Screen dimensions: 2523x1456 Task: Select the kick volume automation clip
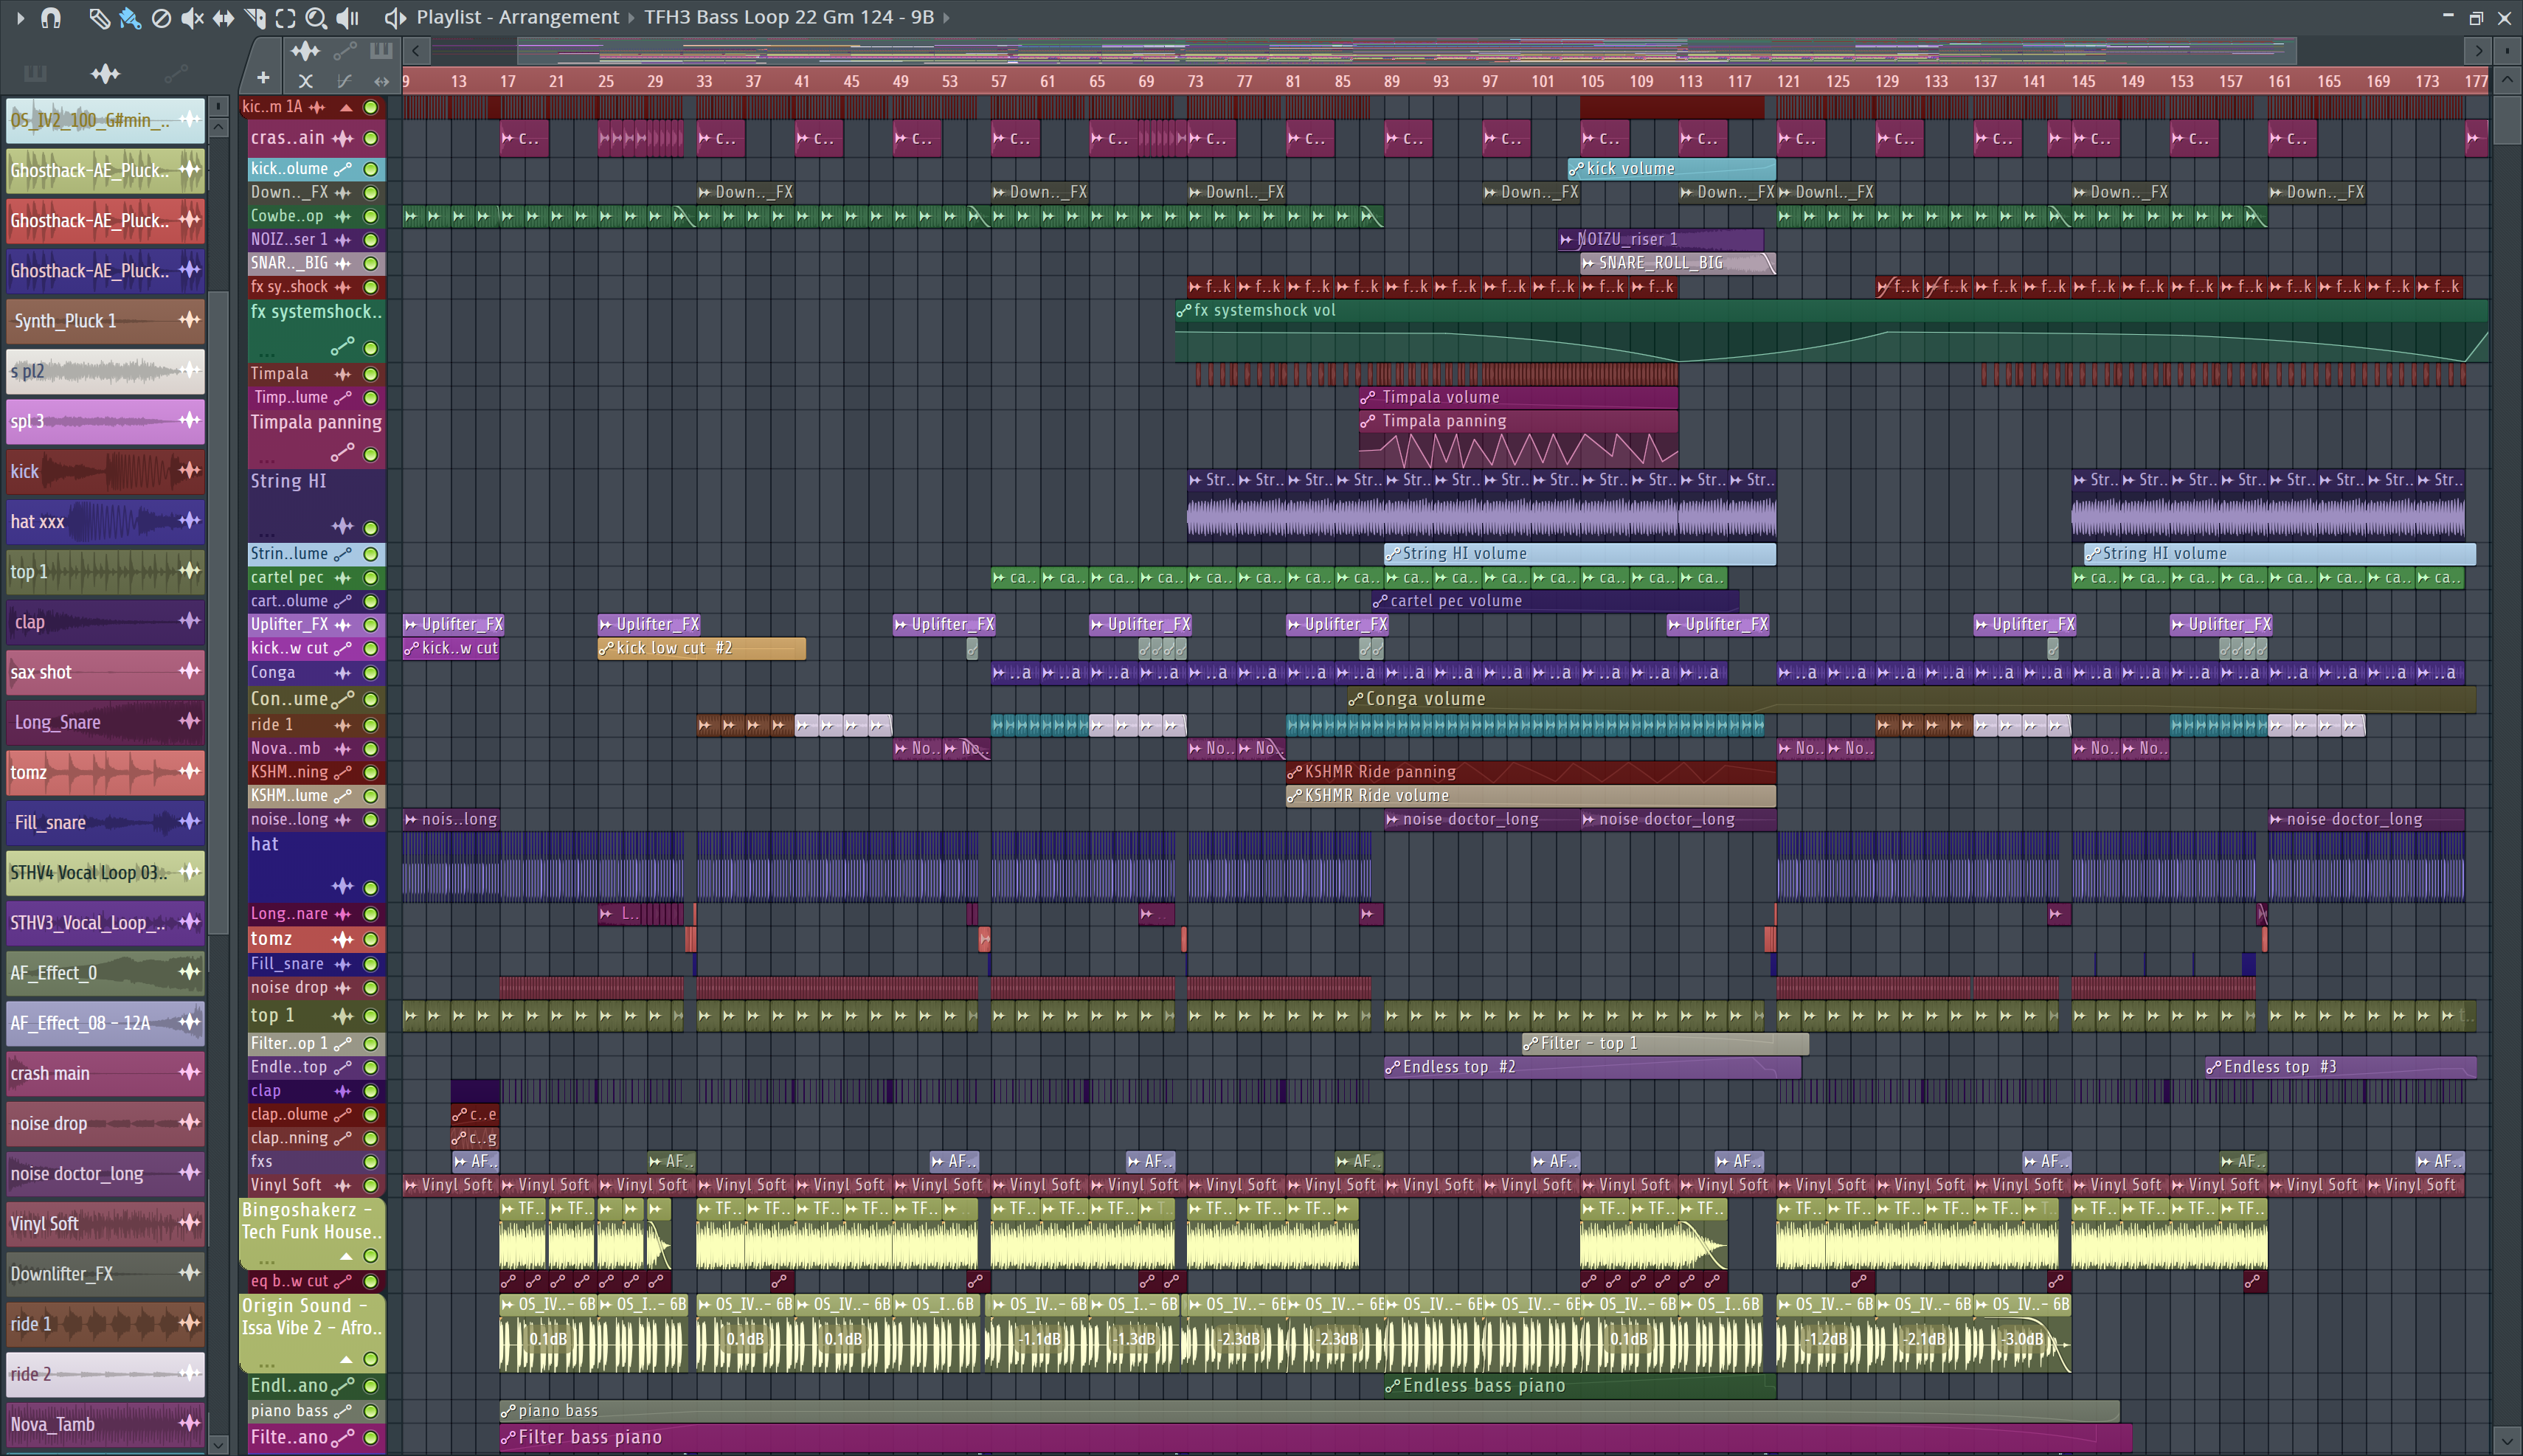pos(1671,169)
